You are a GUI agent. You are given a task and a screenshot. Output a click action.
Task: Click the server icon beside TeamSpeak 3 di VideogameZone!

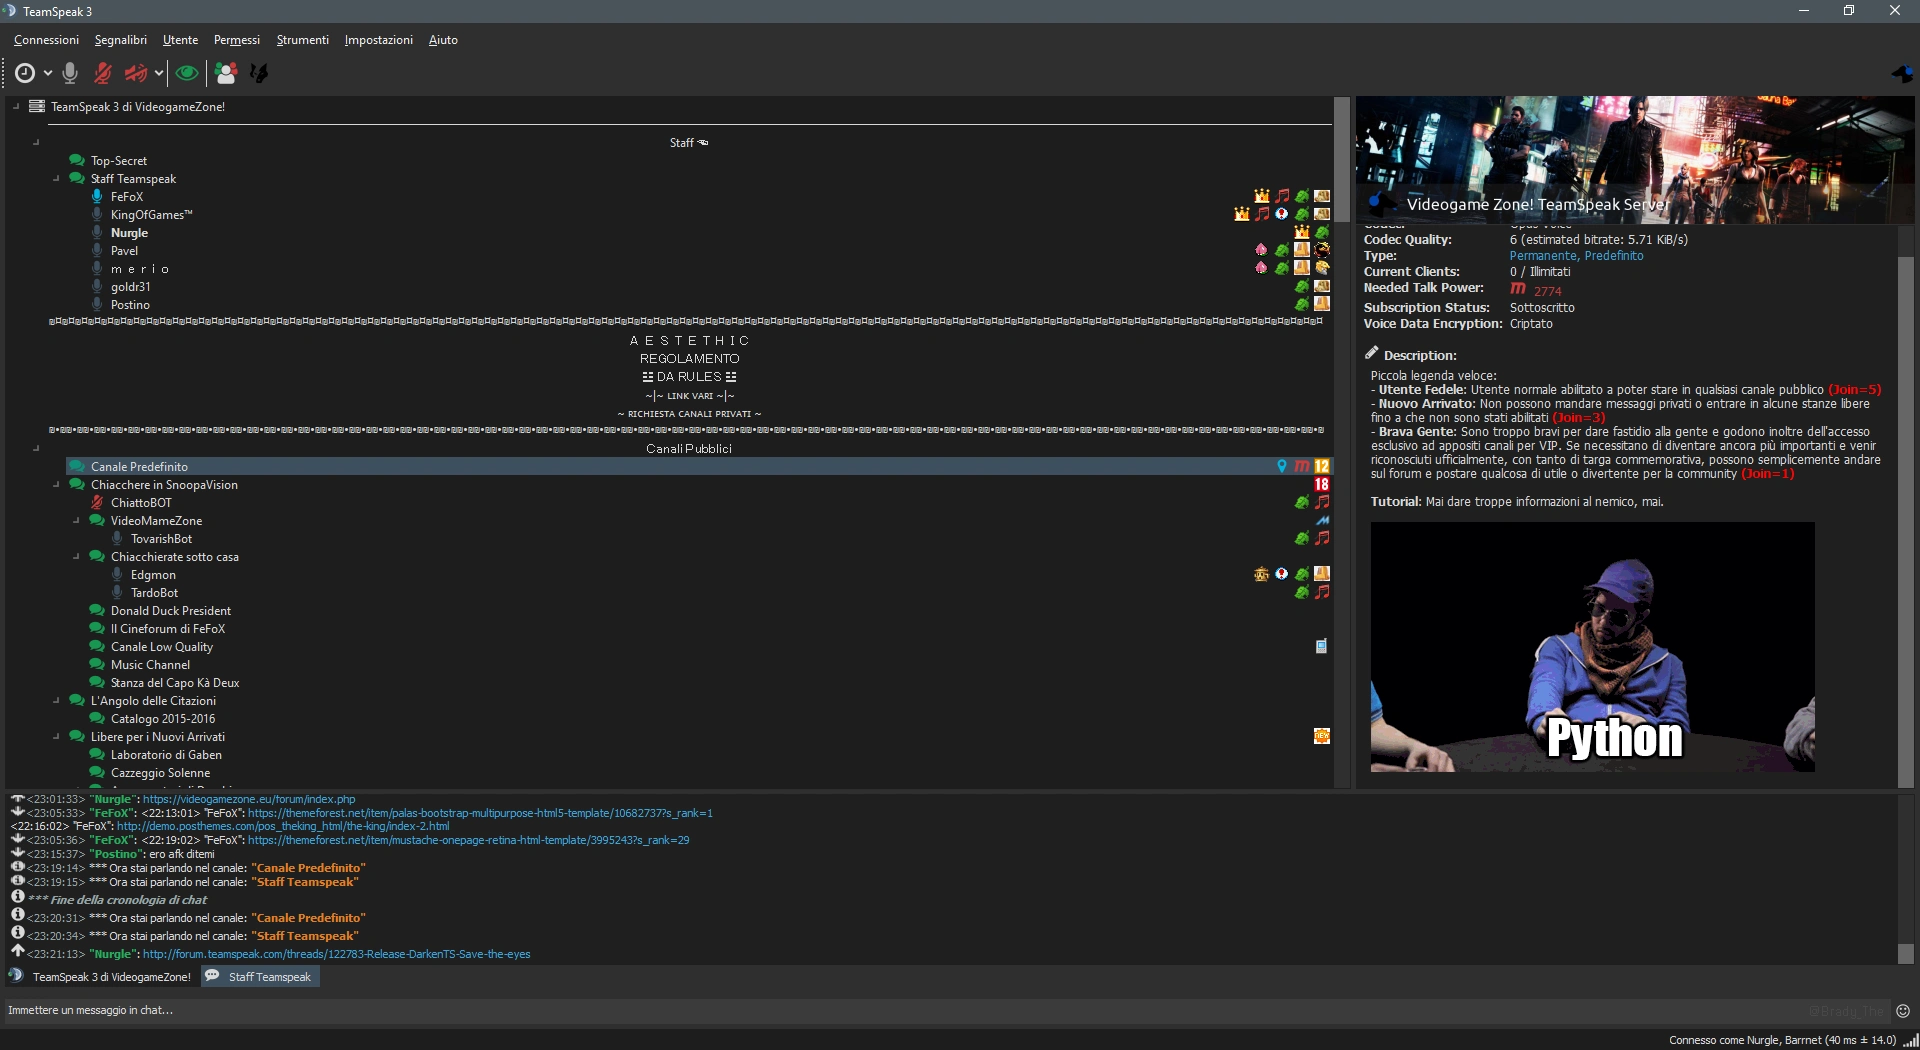(37, 106)
